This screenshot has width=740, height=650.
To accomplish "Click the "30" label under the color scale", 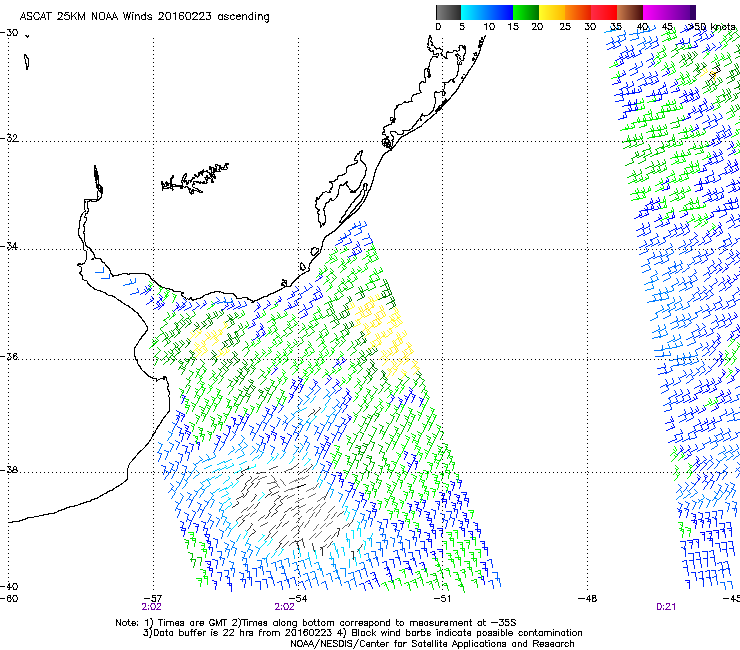I will [590, 27].
